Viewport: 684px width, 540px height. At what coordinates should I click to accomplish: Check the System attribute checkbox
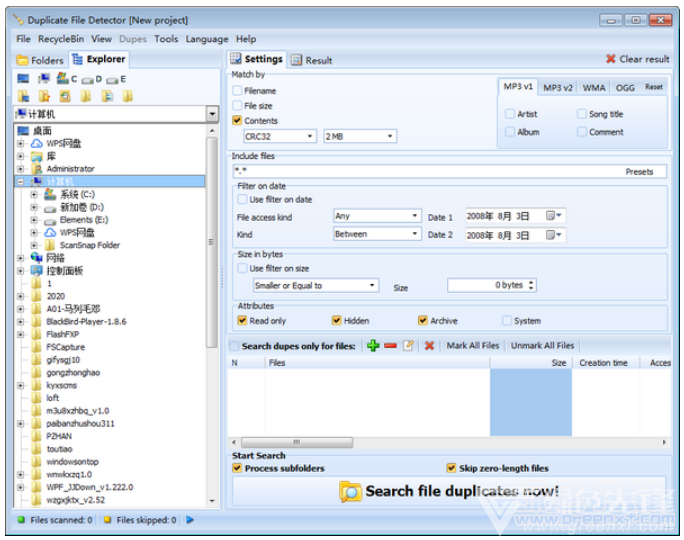click(x=506, y=321)
